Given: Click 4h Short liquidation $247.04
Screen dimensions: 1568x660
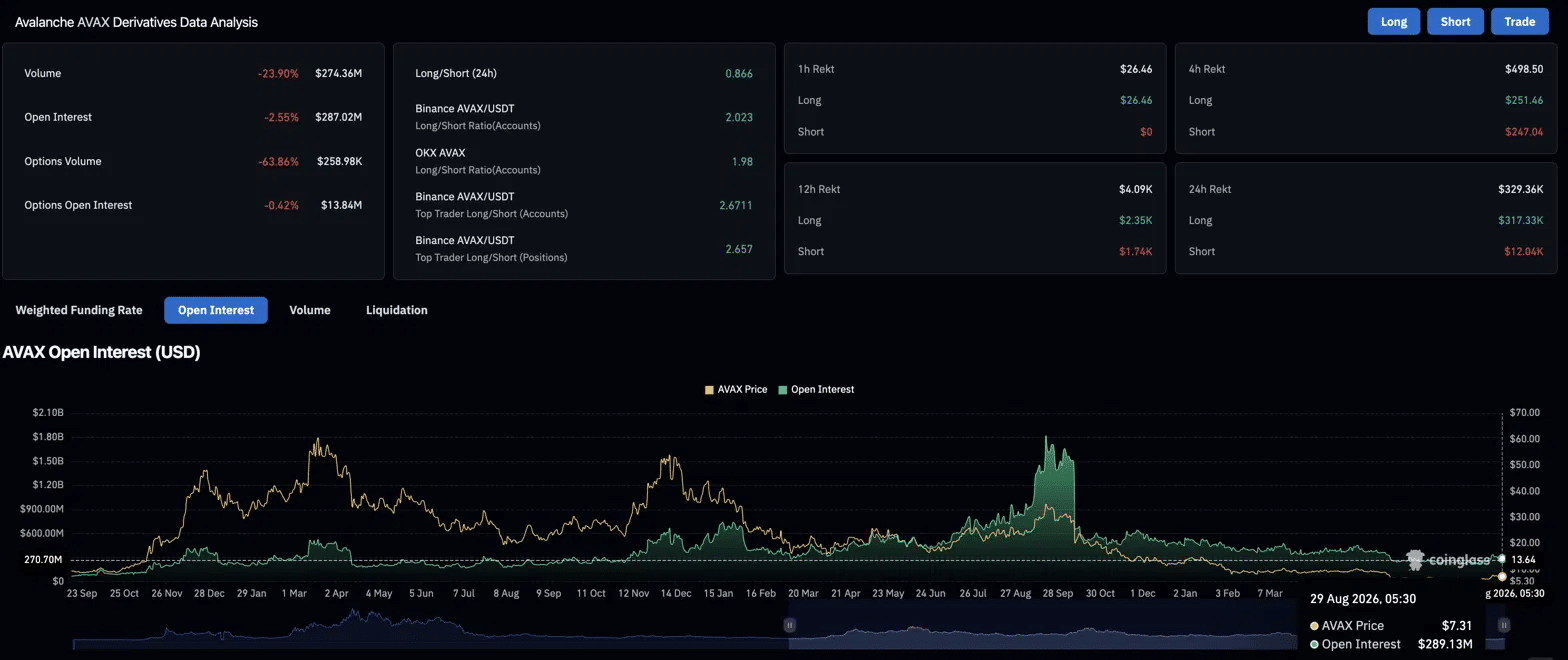Looking at the screenshot, I should (1524, 131).
